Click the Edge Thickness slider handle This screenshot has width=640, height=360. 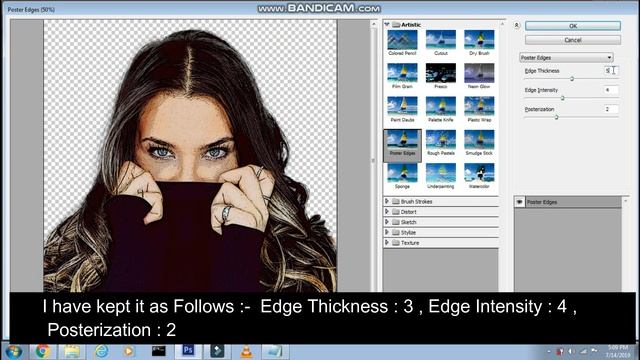(572, 78)
